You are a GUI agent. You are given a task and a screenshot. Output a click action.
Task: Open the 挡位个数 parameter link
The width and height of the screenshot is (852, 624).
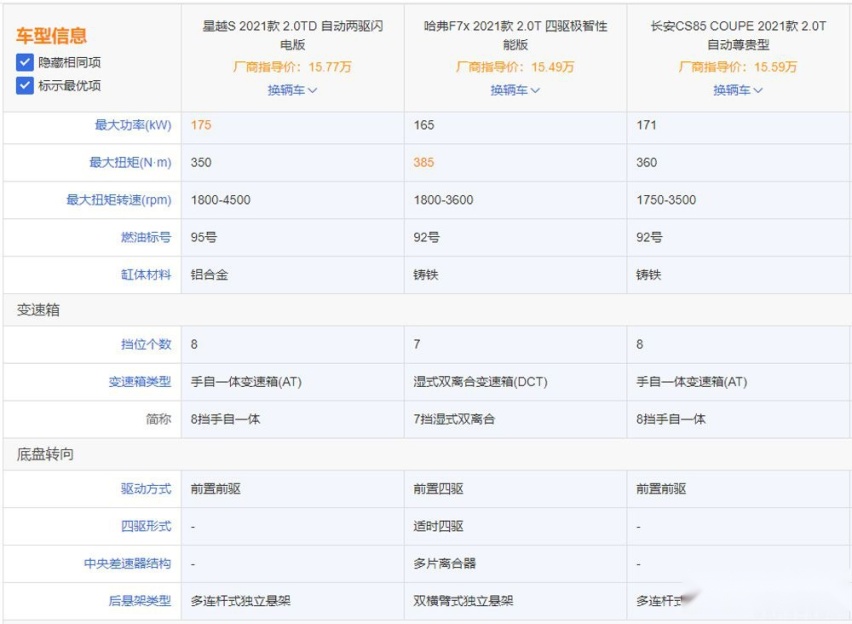(146, 344)
